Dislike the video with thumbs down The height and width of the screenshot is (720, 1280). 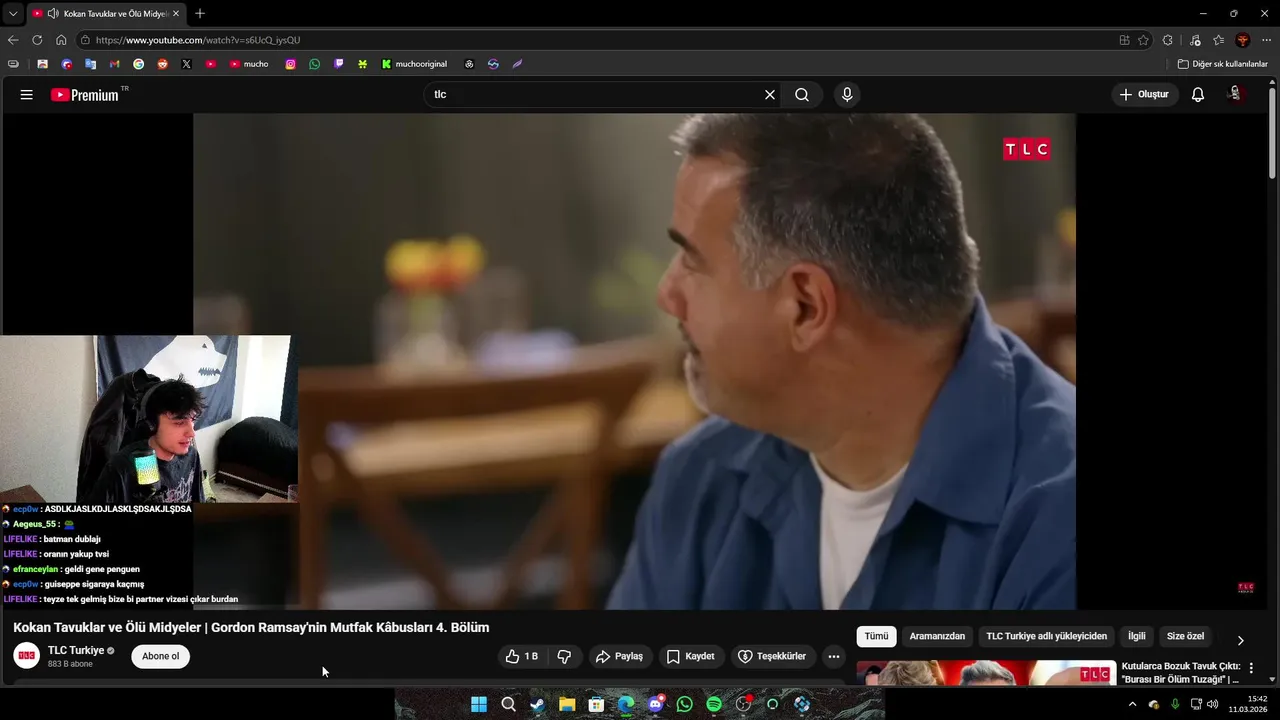(564, 657)
